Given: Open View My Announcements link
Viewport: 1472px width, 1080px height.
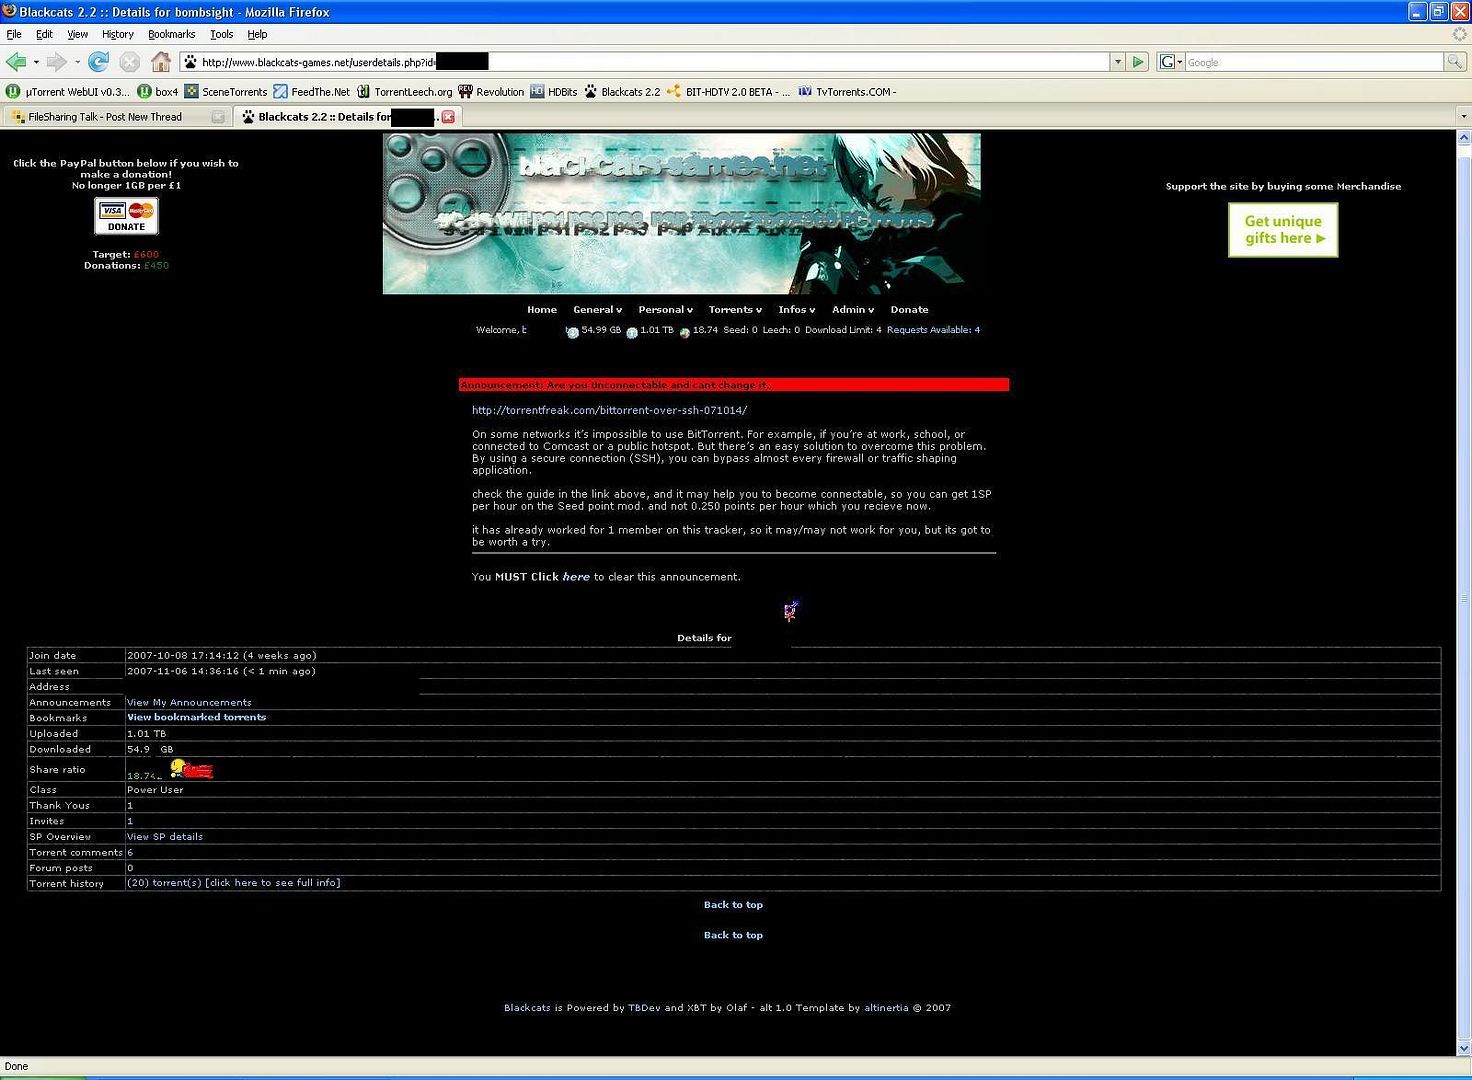Looking at the screenshot, I should [x=189, y=702].
